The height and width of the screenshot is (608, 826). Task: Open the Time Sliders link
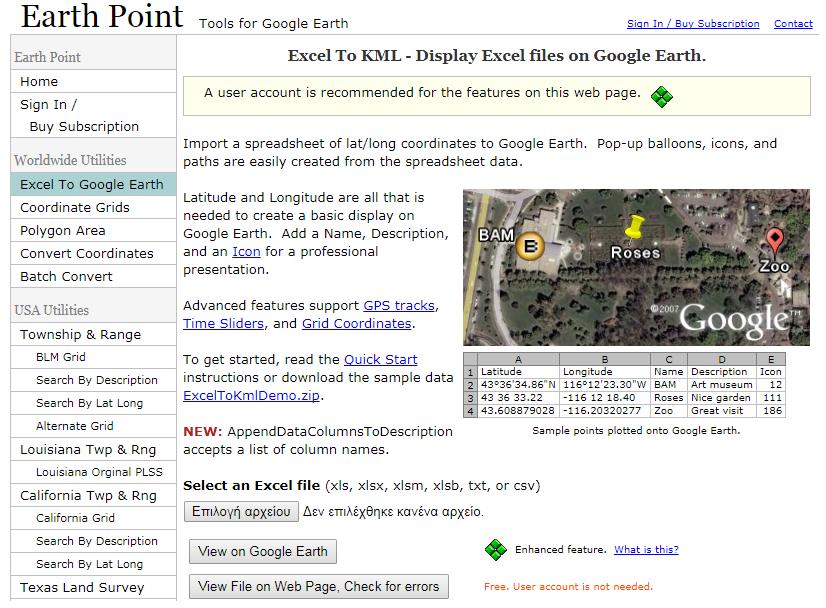223,323
